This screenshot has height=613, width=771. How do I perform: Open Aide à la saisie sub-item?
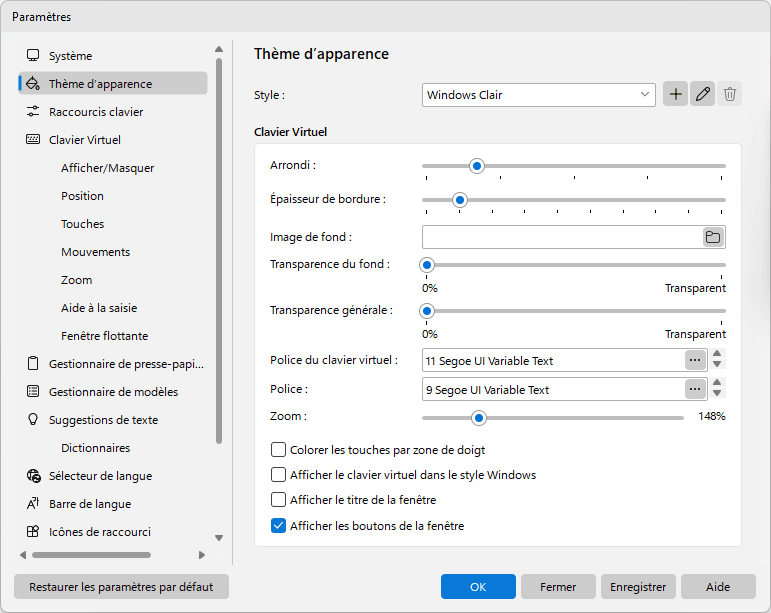(x=99, y=308)
